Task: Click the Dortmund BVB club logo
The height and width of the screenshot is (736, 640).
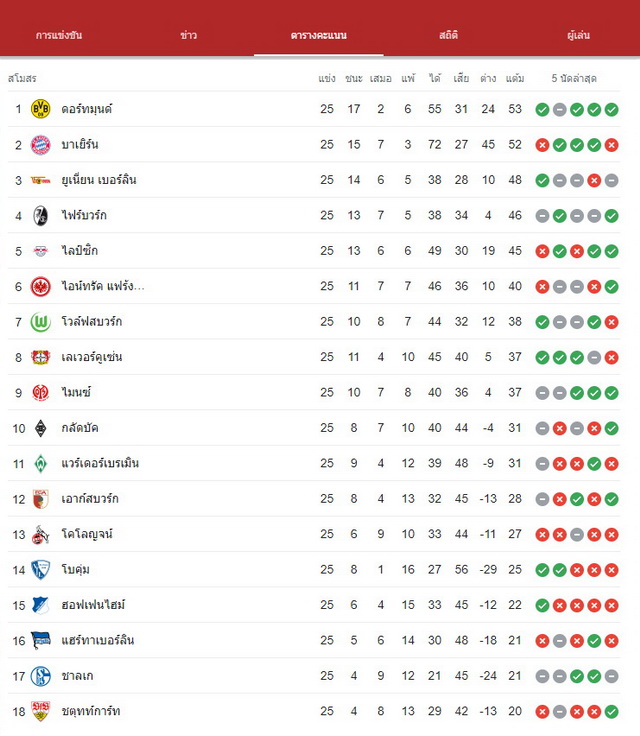Action: tap(40, 109)
